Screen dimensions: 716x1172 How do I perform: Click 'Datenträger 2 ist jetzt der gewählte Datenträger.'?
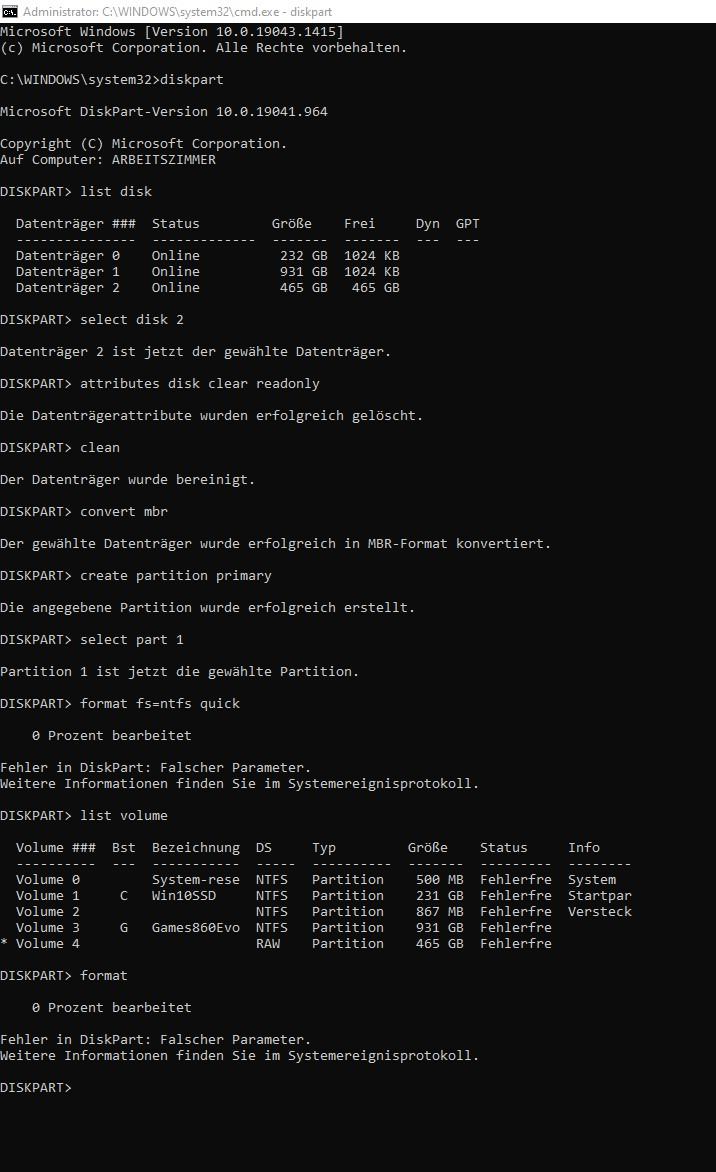coord(195,351)
